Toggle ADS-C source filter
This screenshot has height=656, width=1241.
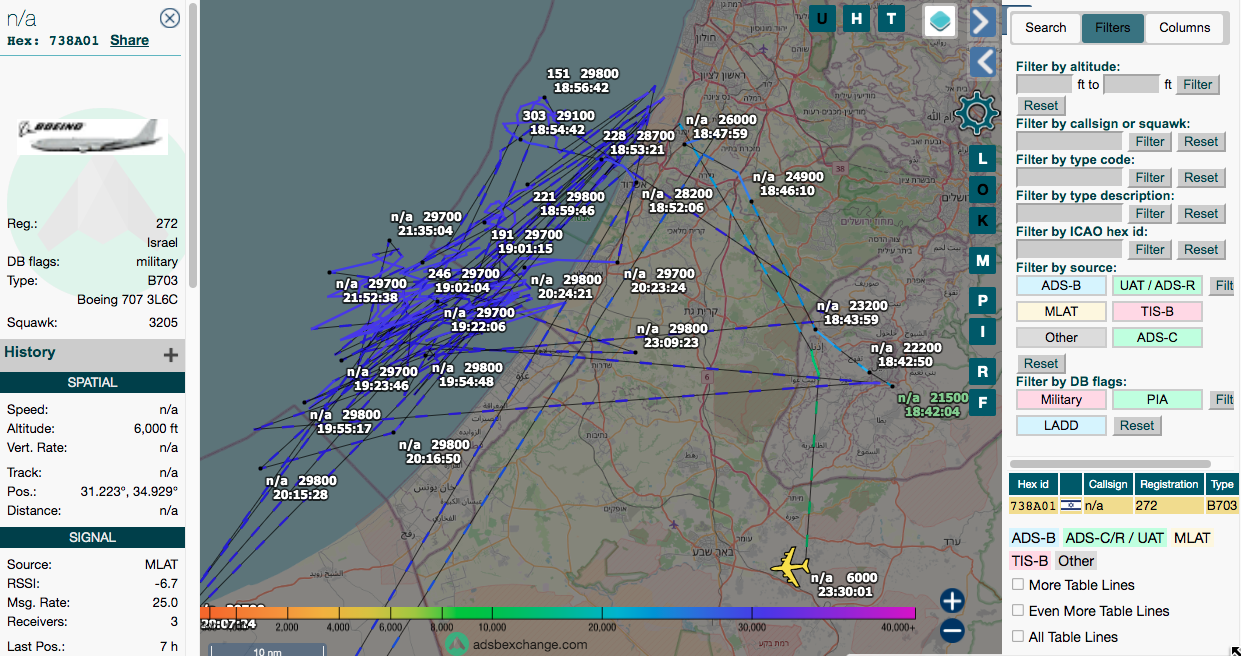(1157, 338)
